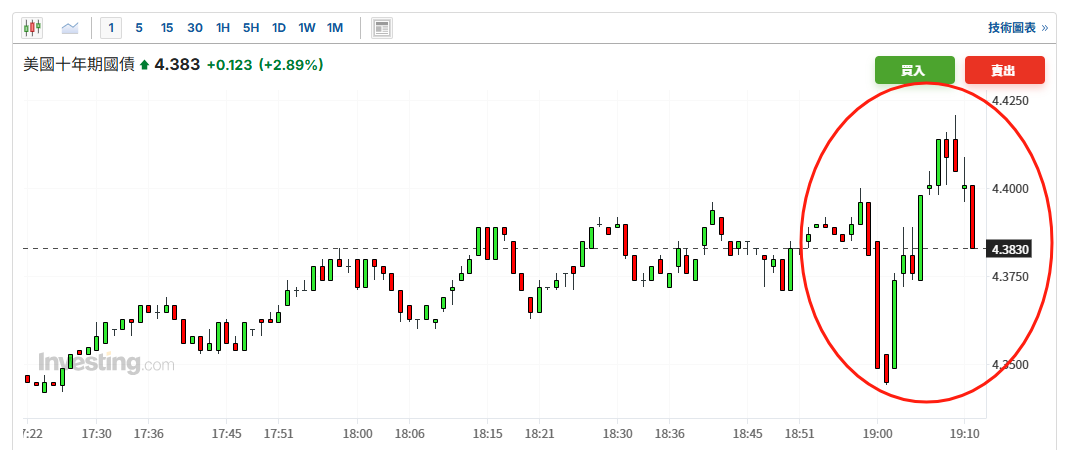Switch to the area line chart icon
This screenshot has height=450, width=1075.
coord(70,28)
